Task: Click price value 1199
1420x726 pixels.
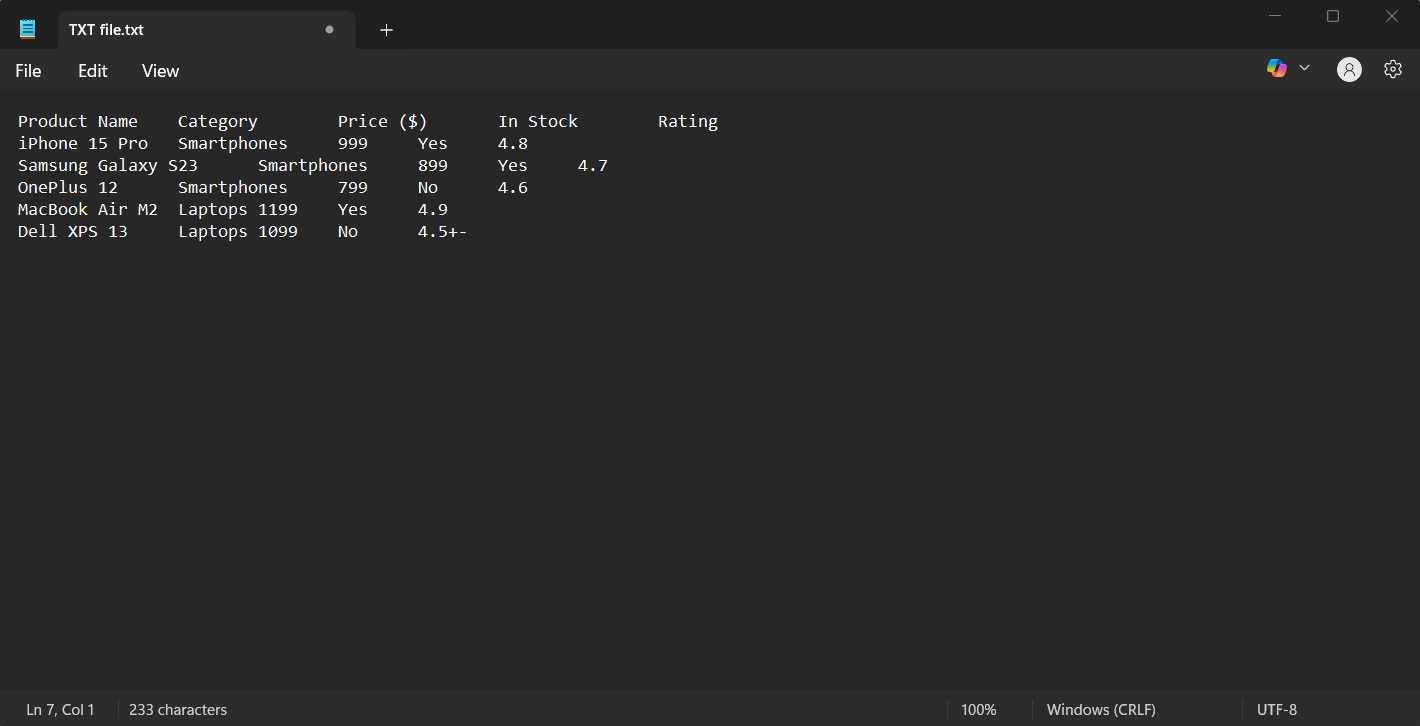Action: (x=278, y=209)
